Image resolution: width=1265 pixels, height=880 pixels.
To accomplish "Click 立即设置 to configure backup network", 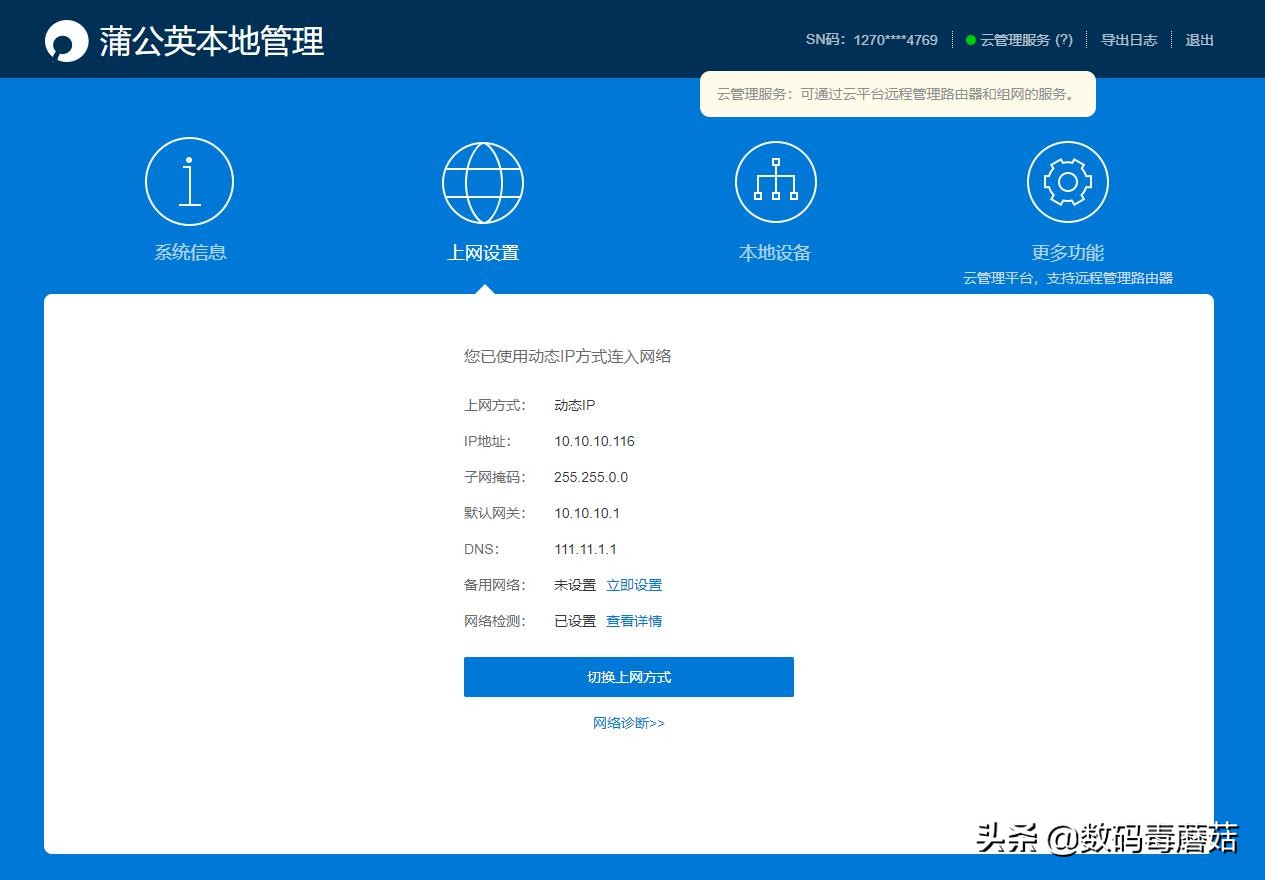I will tap(635, 585).
